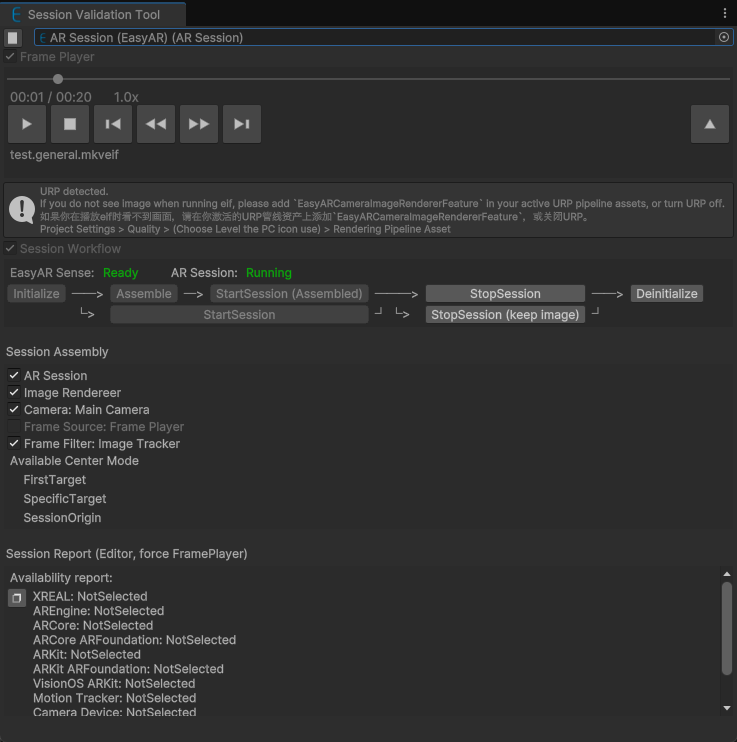This screenshot has width=737, height=742.
Task: Click the rewind playback icon
Action: [x=156, y=124]
